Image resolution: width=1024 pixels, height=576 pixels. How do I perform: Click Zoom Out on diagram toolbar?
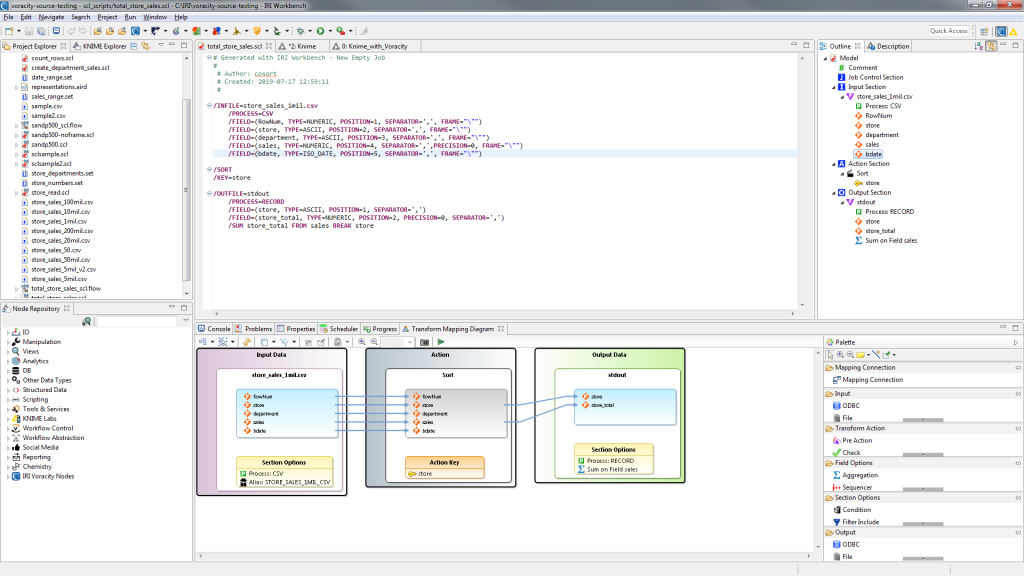pyautogui.click(x=374, y=342)
